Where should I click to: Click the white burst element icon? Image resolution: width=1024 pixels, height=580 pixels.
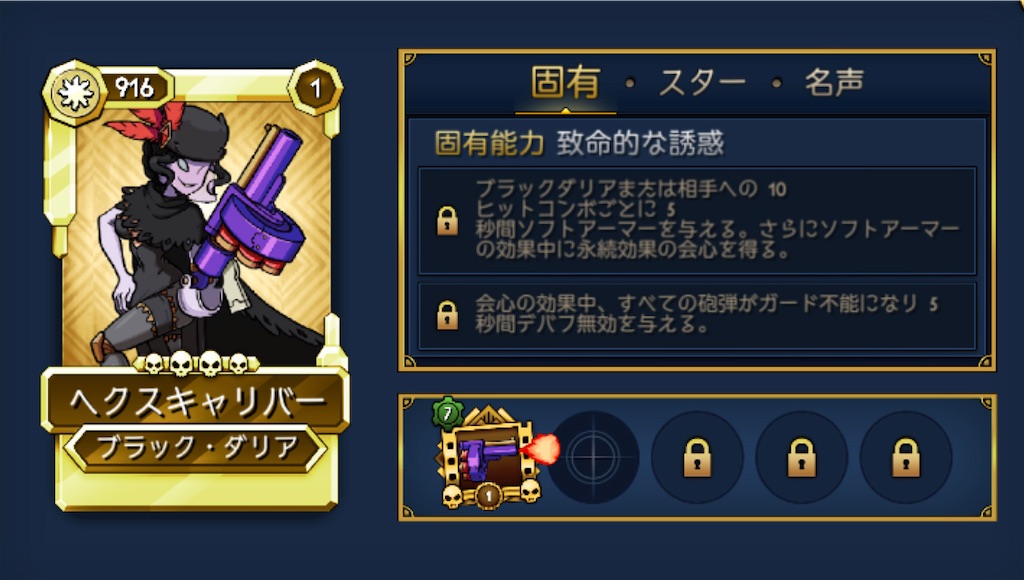click(x=75, y=93)
